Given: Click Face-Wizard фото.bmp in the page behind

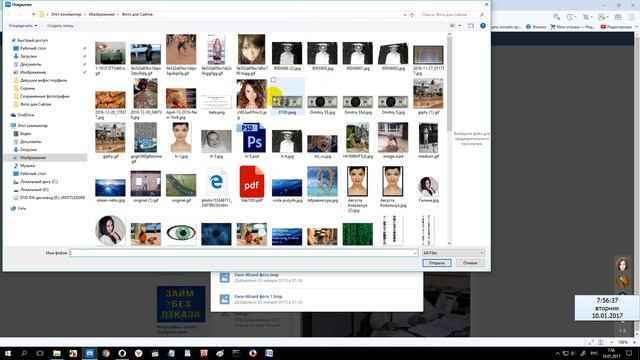Looking at the screenshot, I should click(x=257, y=275).
